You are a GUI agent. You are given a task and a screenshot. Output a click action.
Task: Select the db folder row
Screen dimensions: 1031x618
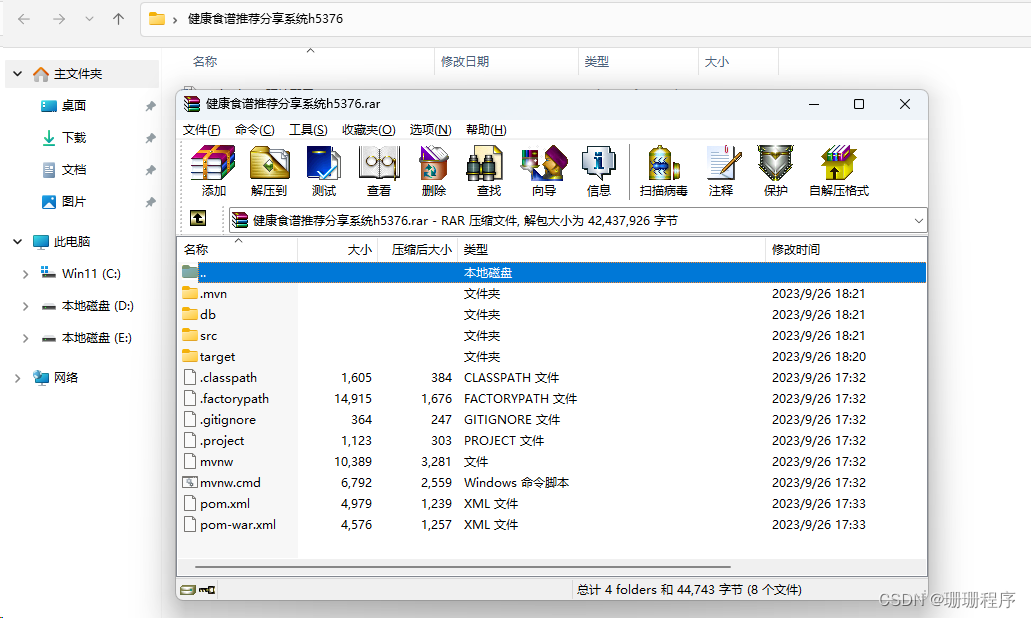coord(552,314)
